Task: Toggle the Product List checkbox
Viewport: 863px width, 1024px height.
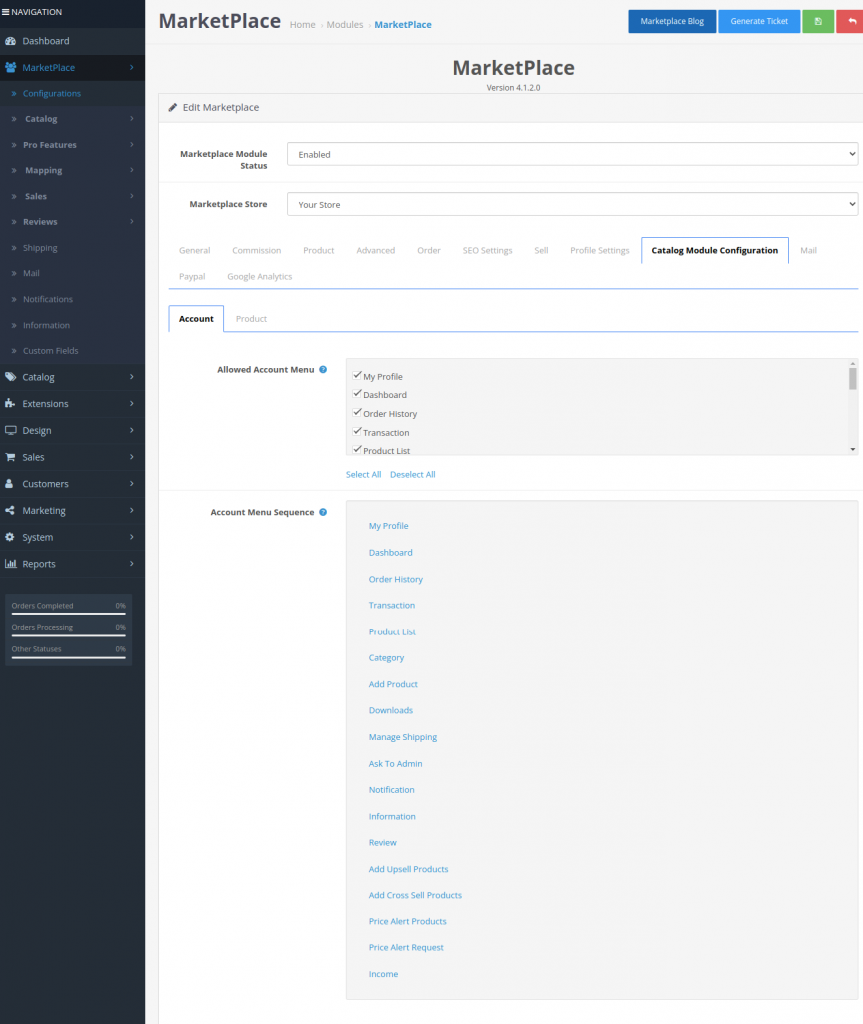Action: (x=357, y=450)
